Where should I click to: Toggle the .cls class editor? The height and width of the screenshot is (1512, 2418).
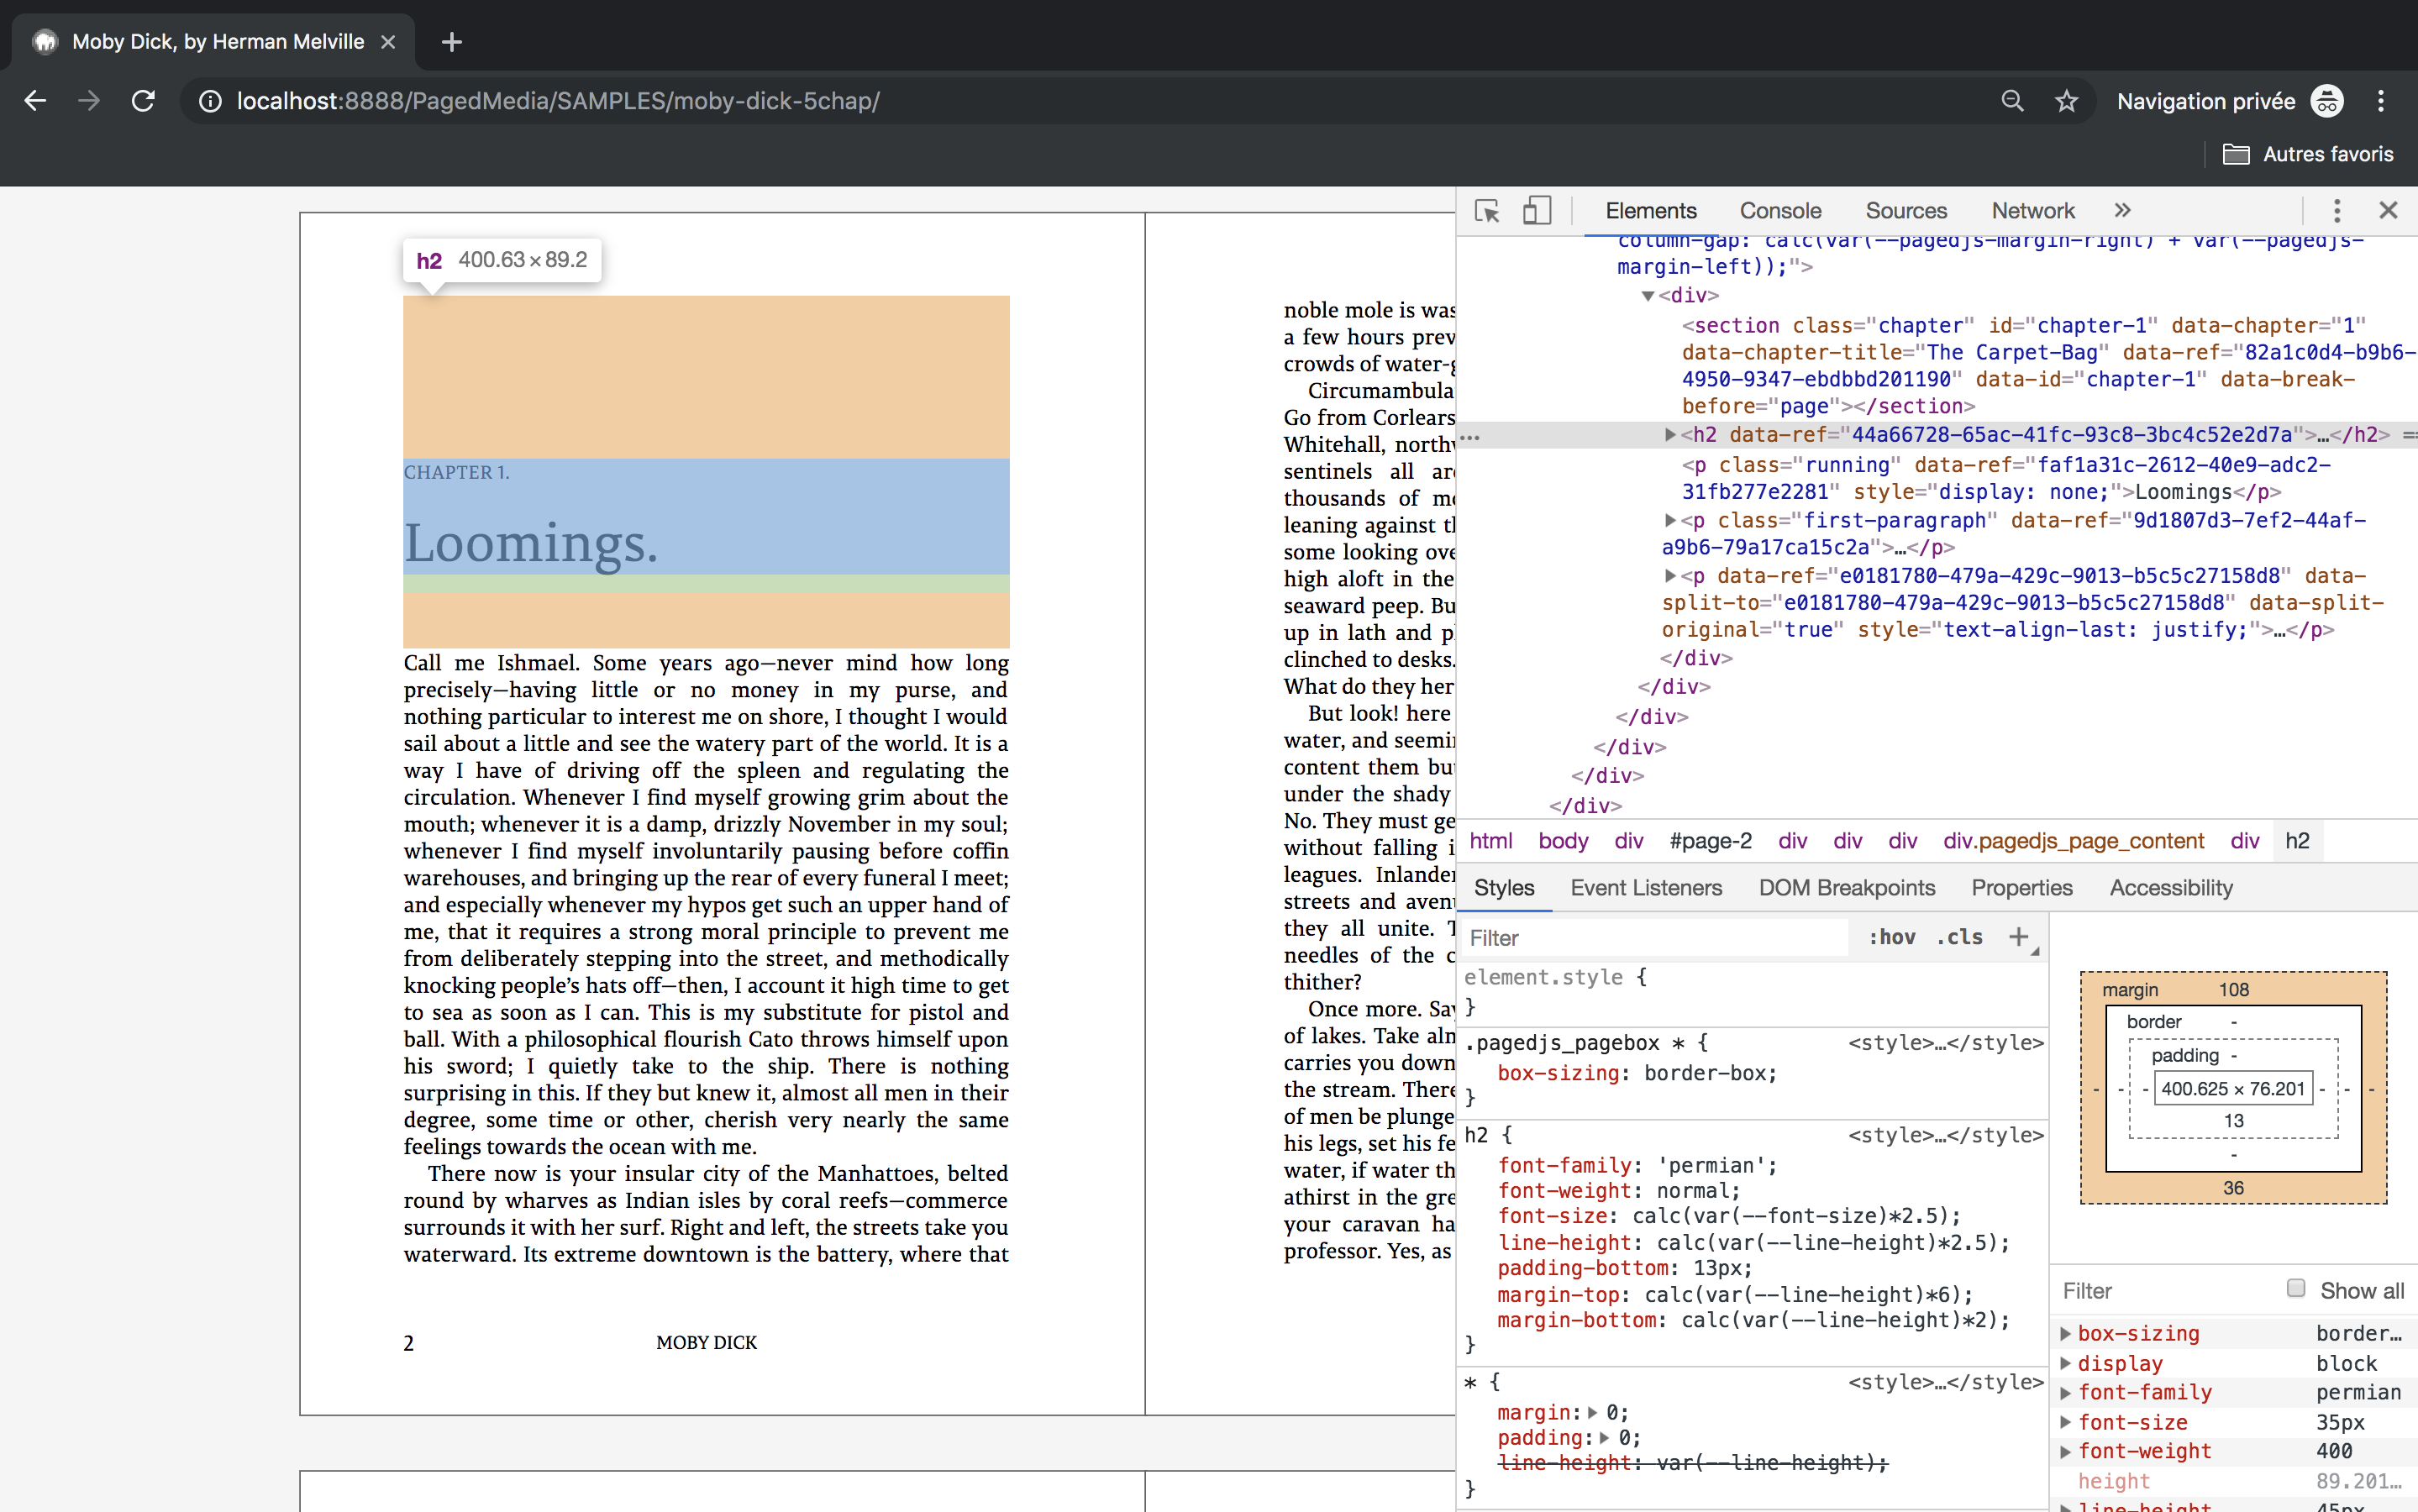click(1959, 937)
